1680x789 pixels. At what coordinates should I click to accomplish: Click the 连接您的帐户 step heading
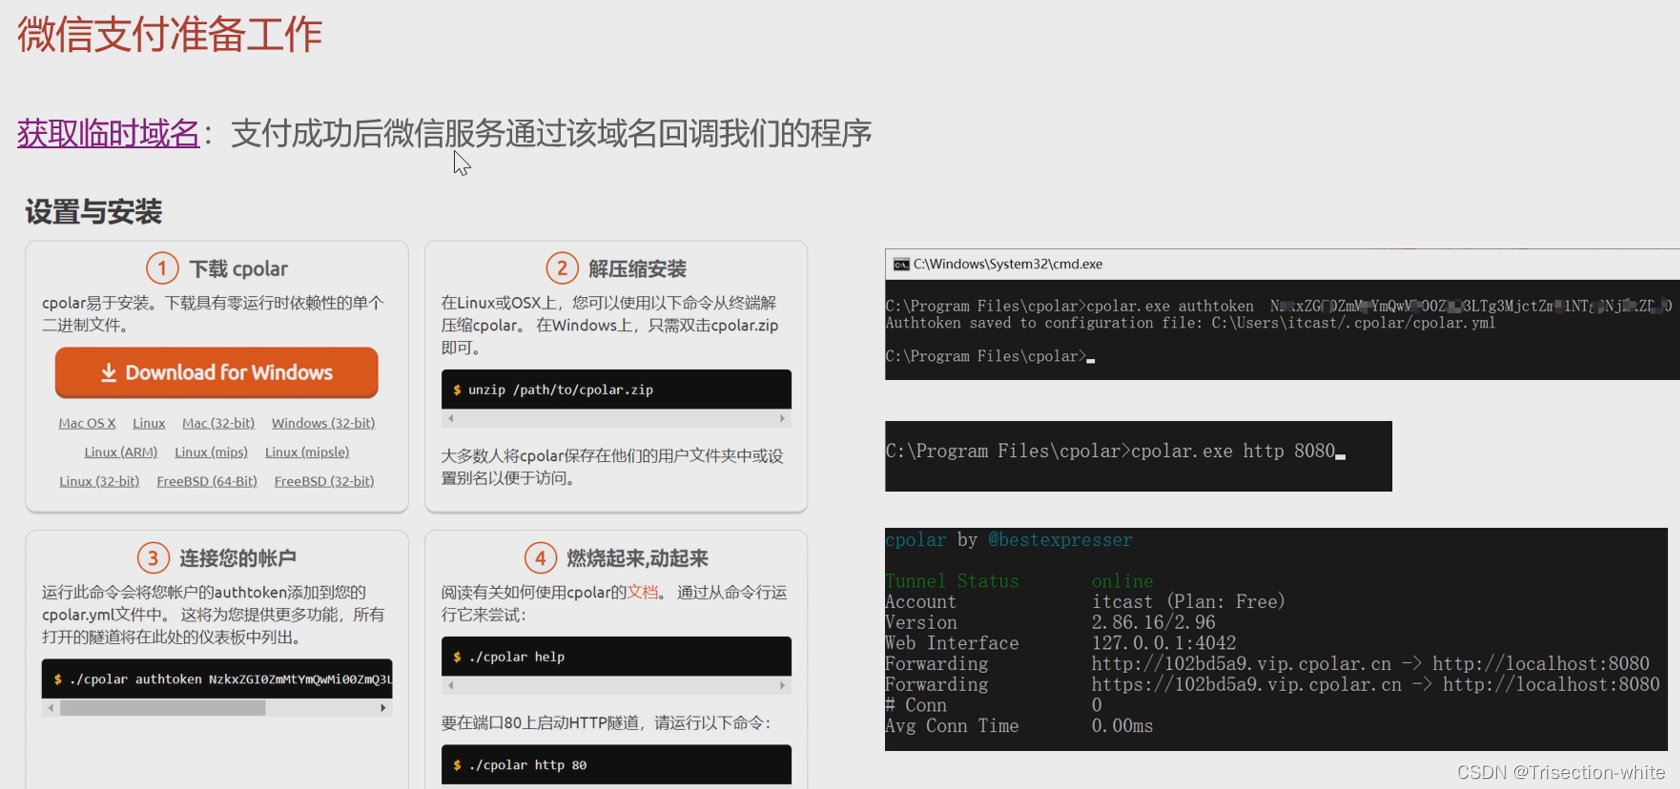tap(237, 558)
